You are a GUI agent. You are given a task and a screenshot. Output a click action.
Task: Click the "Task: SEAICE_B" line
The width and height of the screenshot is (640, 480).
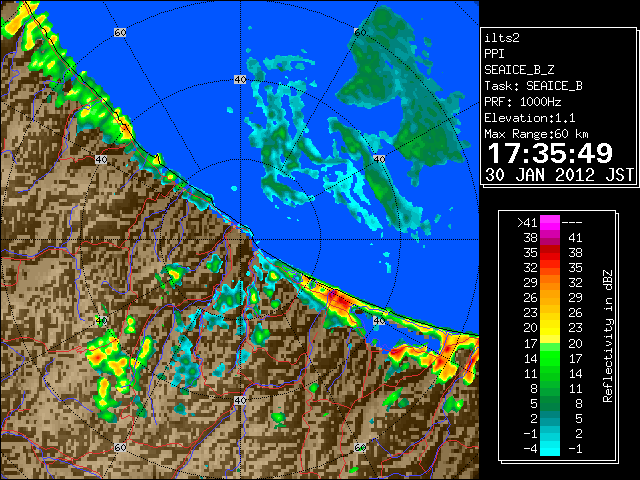click(533, 86)
